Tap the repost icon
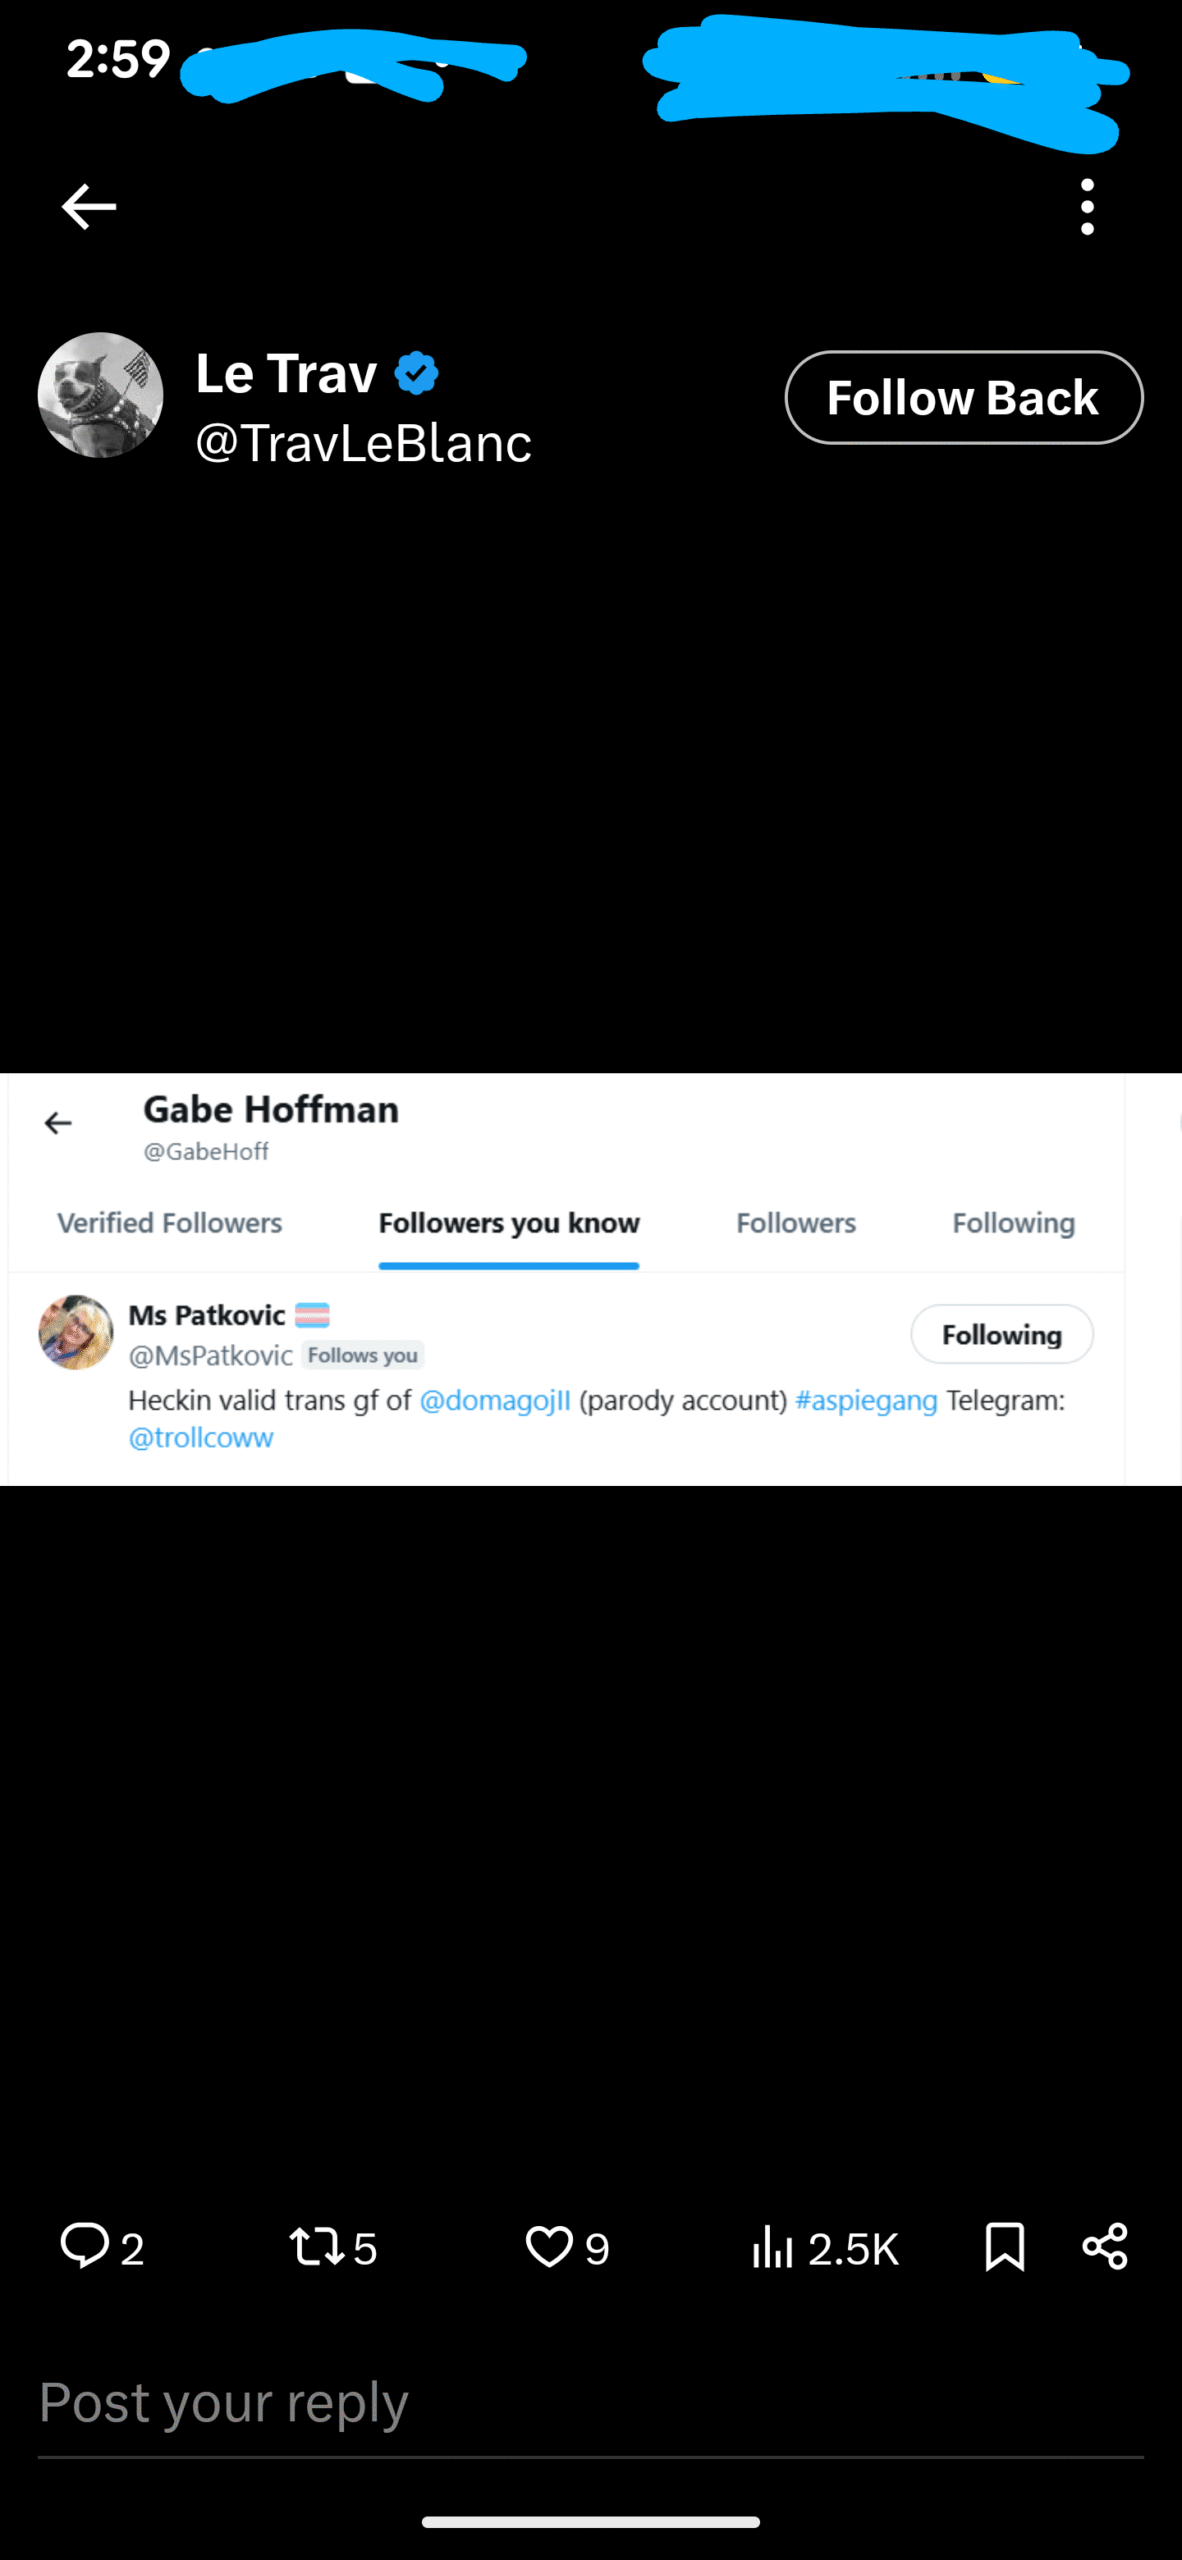 click(x=317, y=2246)
